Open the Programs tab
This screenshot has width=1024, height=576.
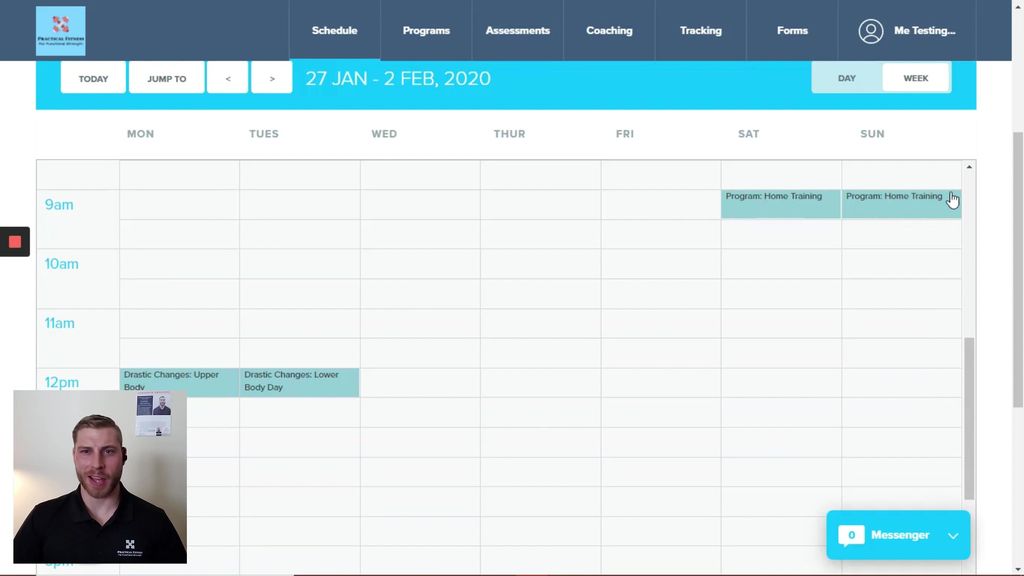point(426,31)
